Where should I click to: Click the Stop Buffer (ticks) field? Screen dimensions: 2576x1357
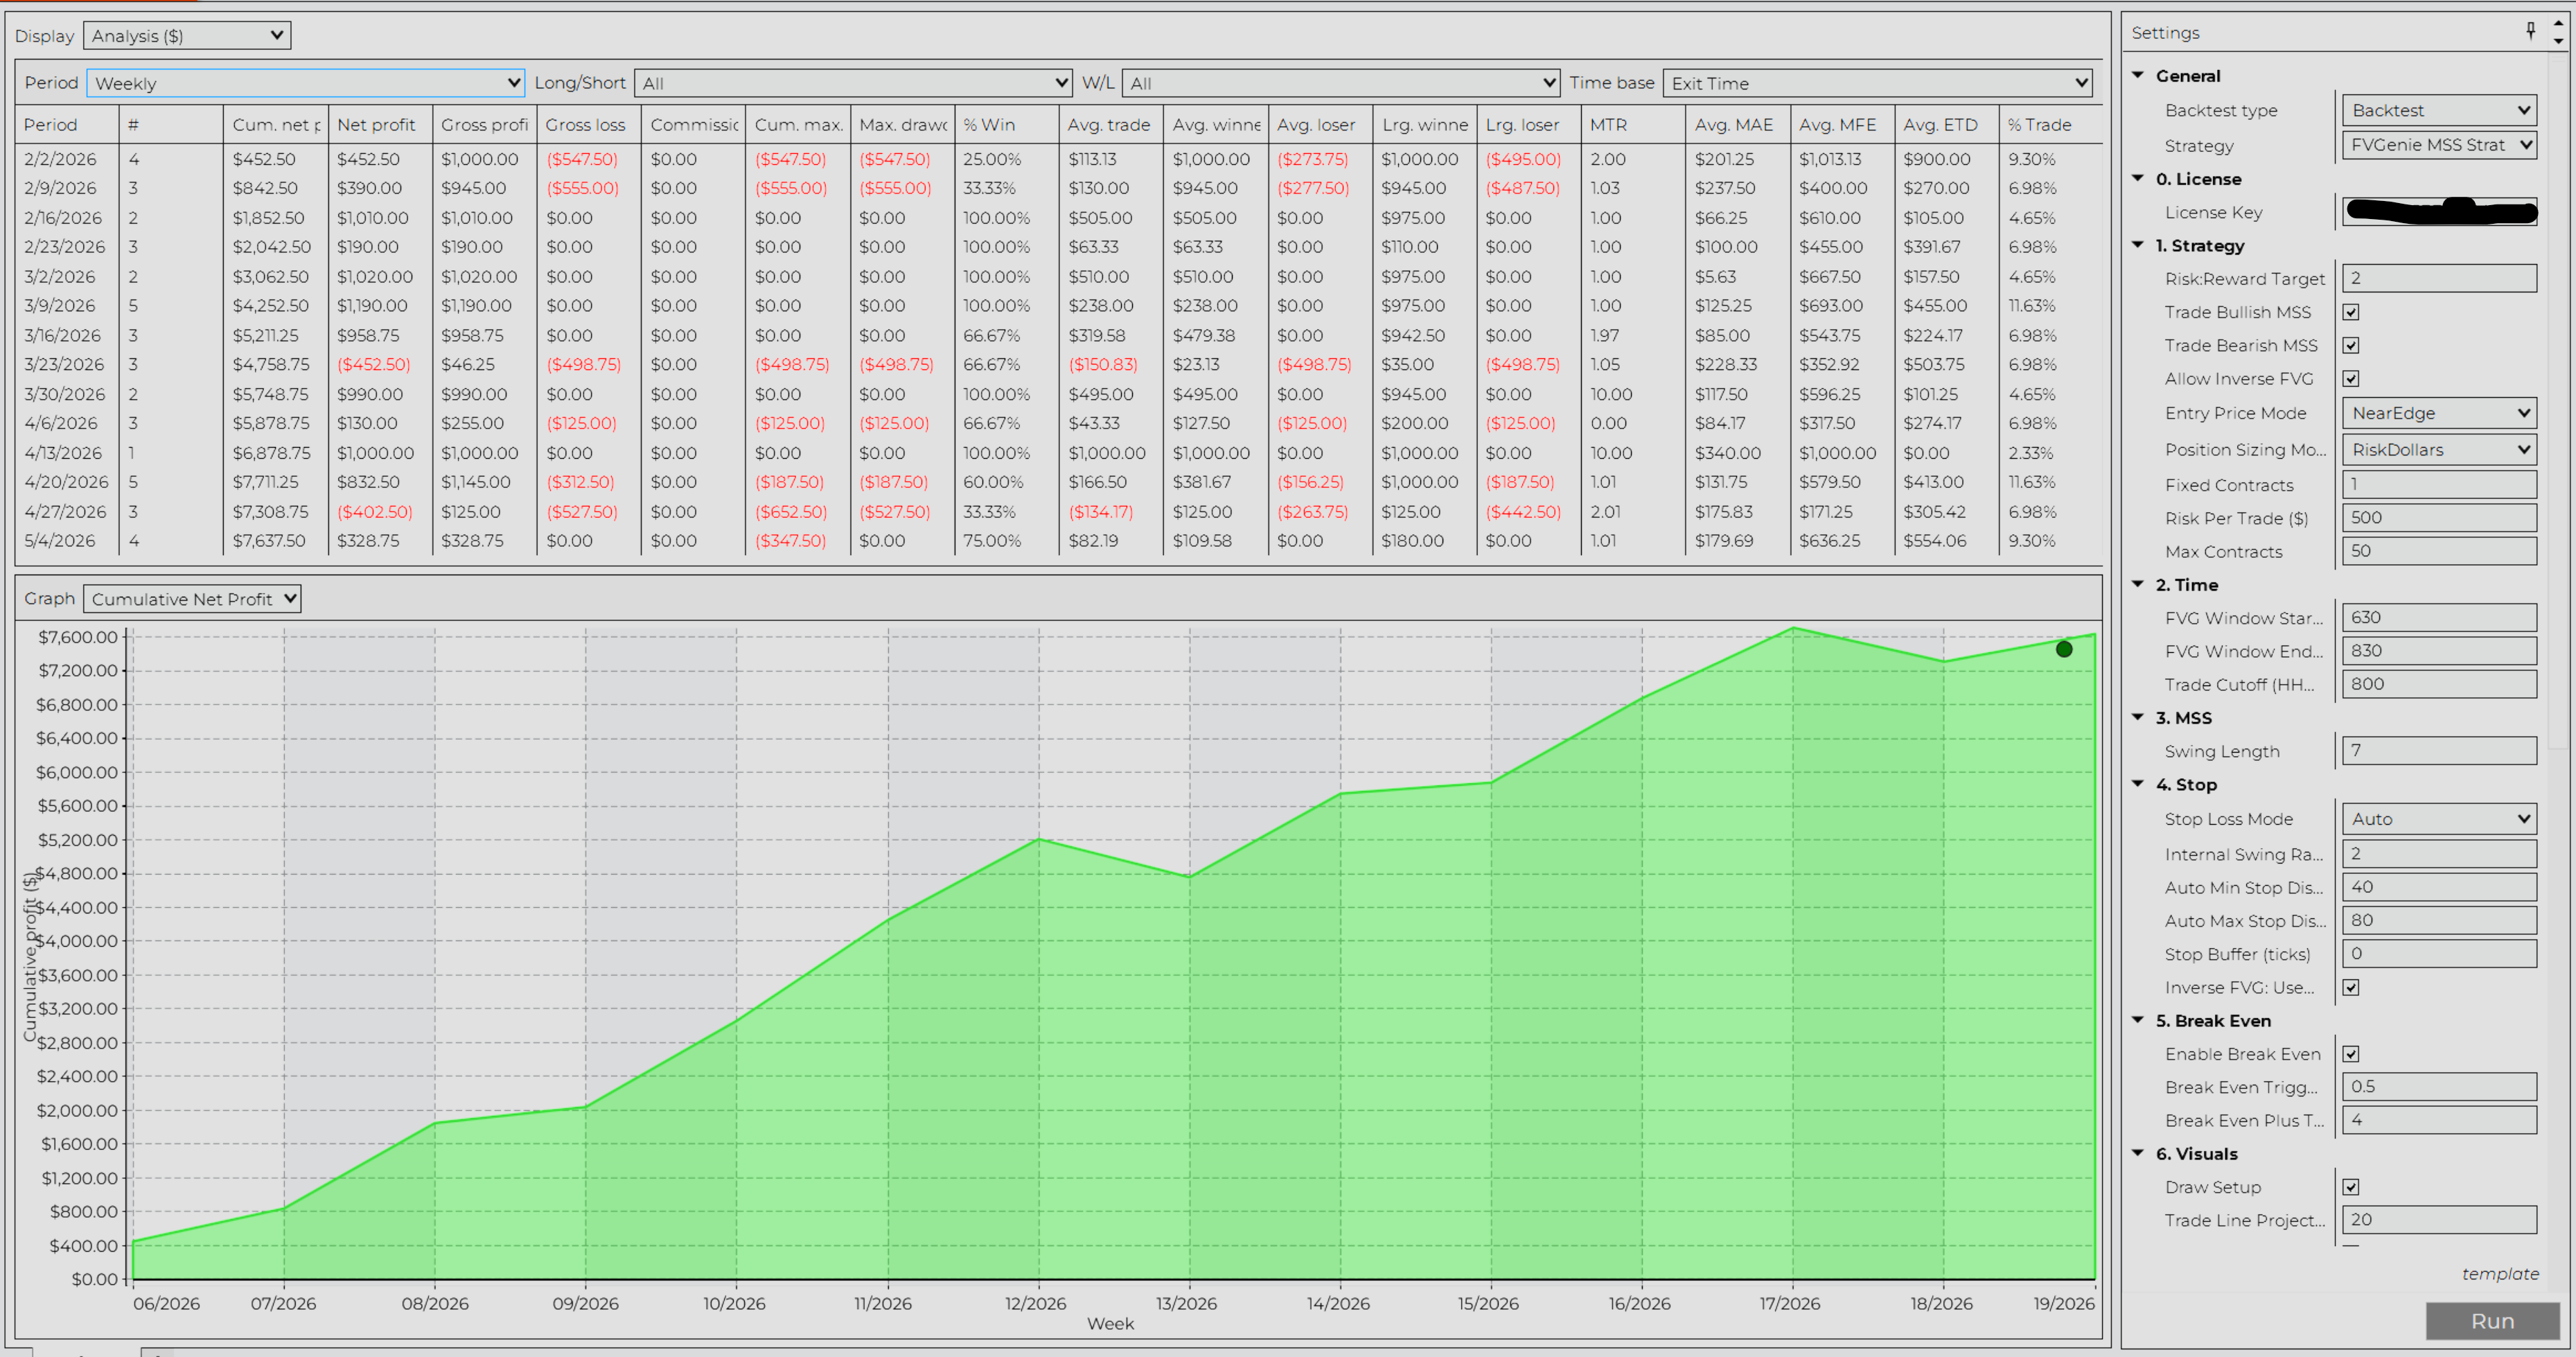2439,953
